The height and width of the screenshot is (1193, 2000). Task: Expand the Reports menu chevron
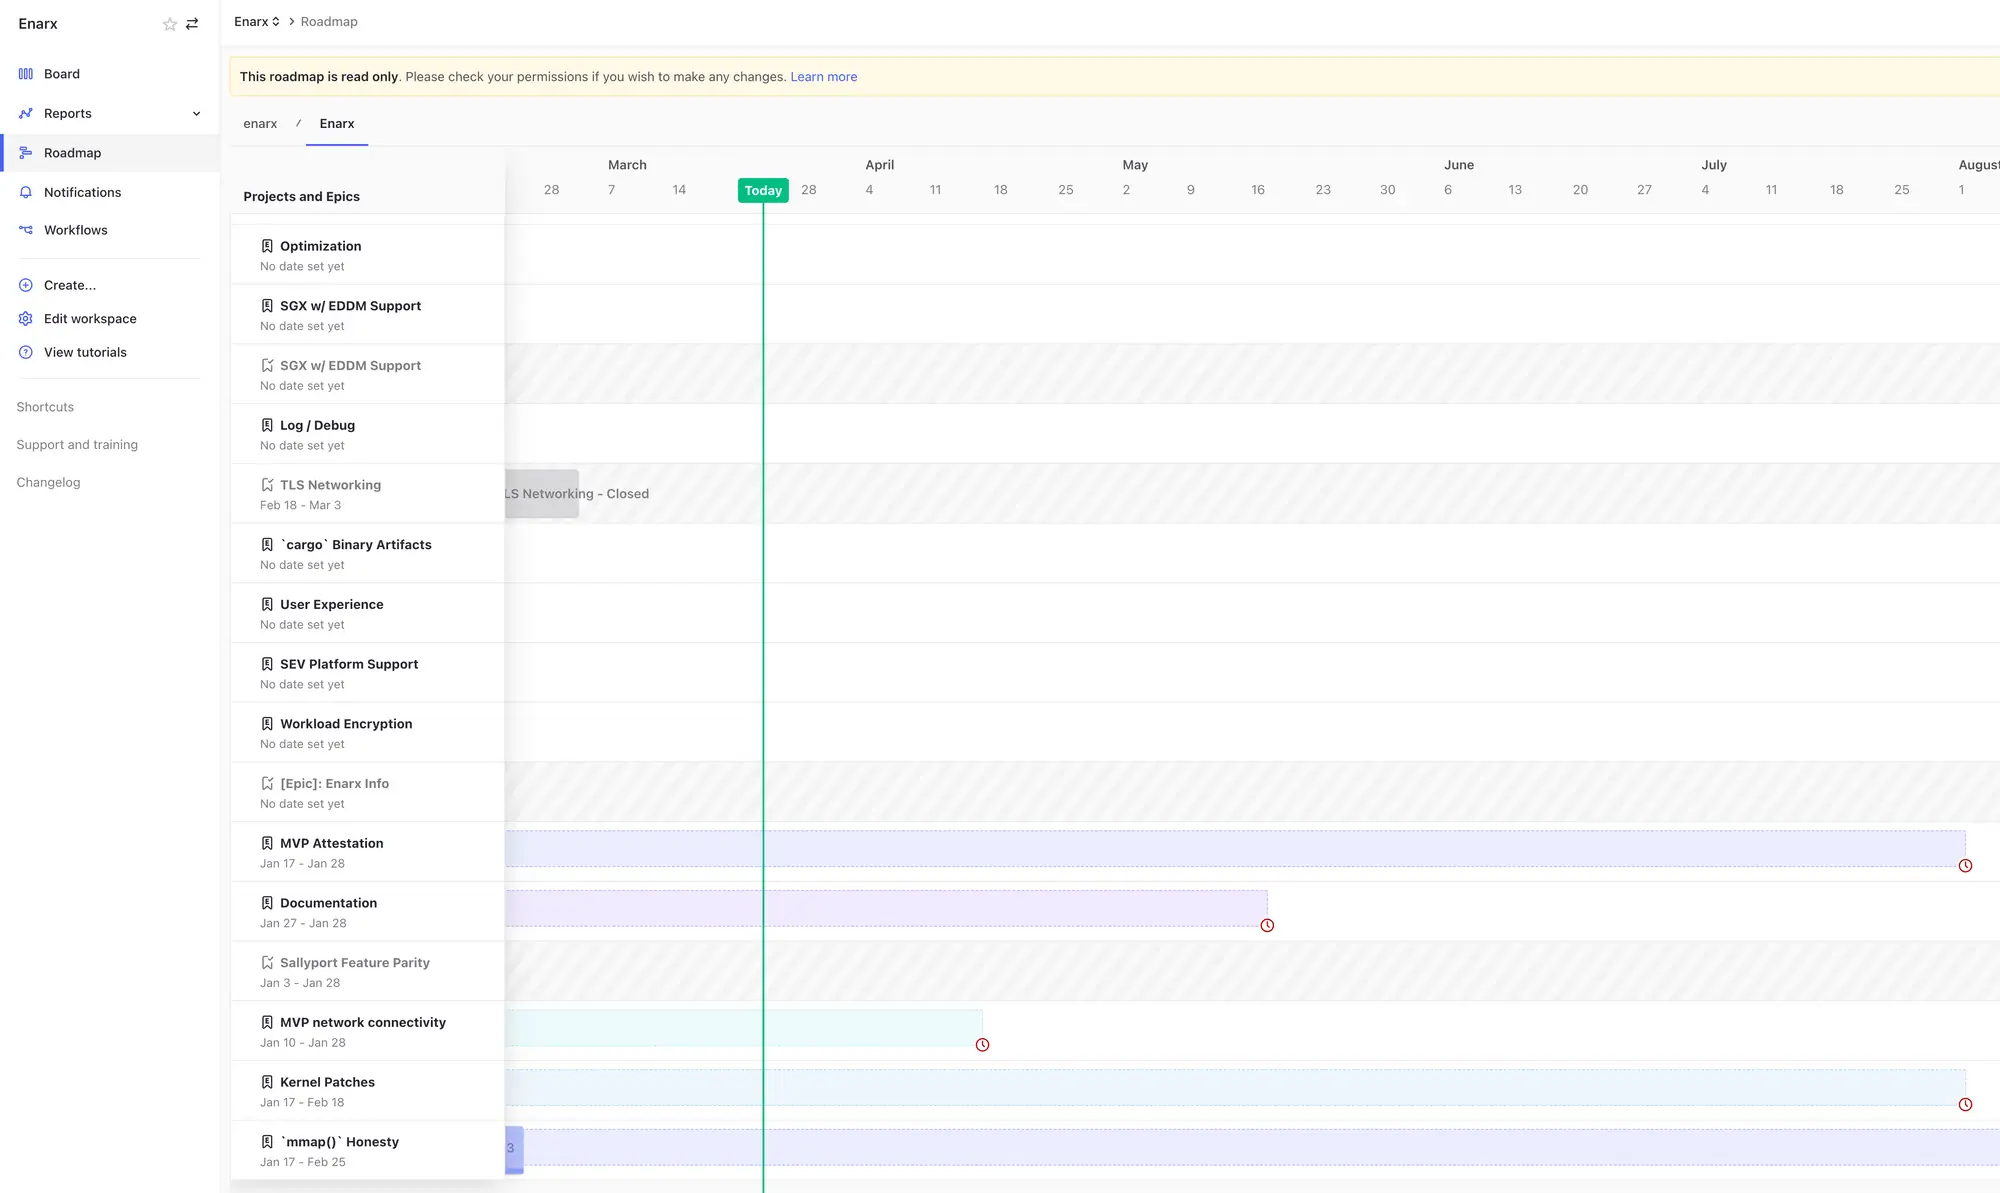[x=196, y=114]
